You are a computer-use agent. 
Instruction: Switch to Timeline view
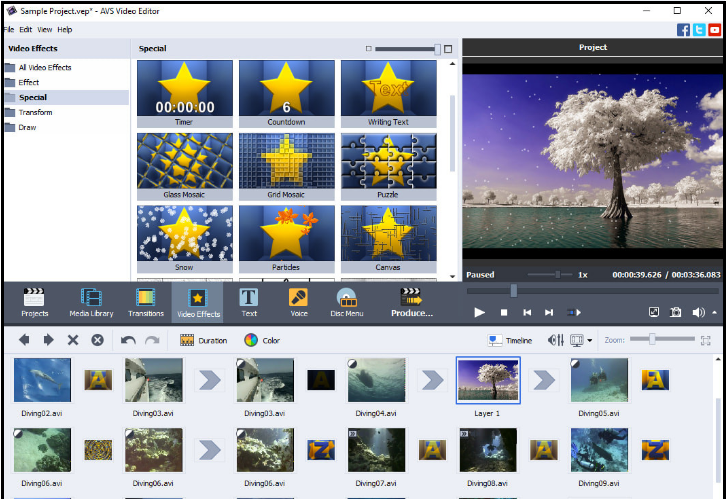tap(510, 340)
